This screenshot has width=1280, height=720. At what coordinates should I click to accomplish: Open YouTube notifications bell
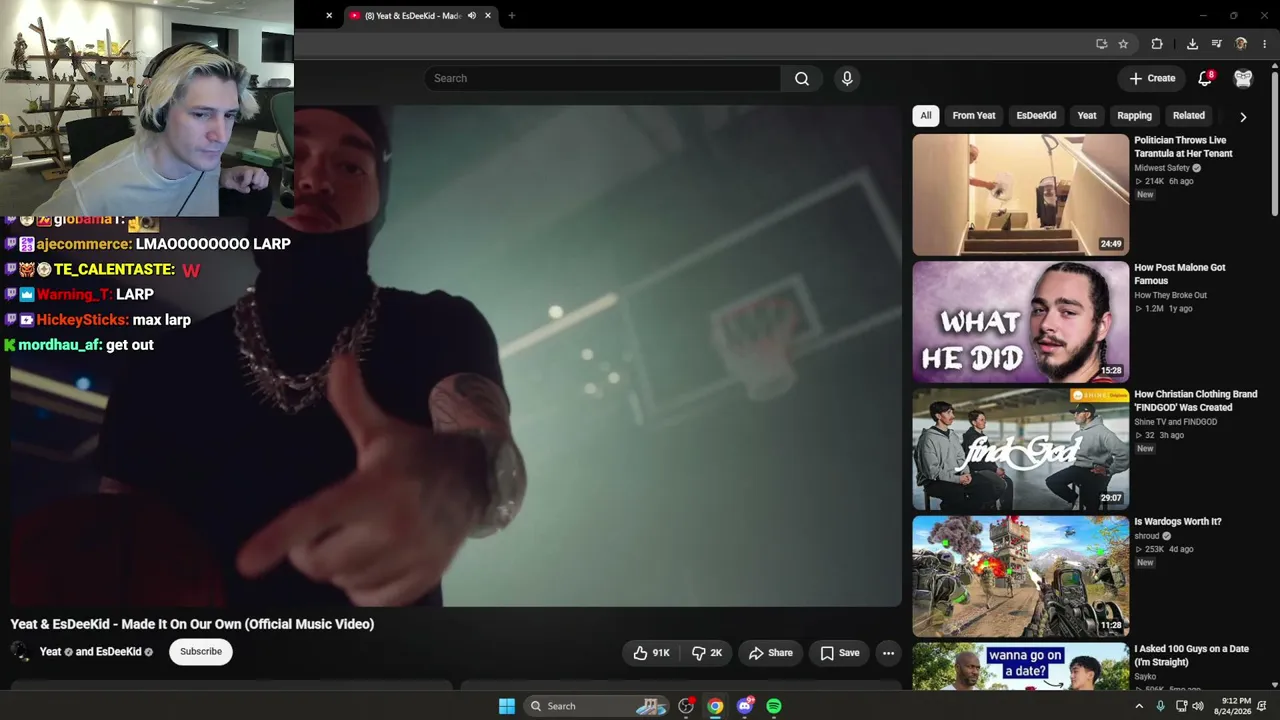pyautogui.click(x=1205, y=78)
